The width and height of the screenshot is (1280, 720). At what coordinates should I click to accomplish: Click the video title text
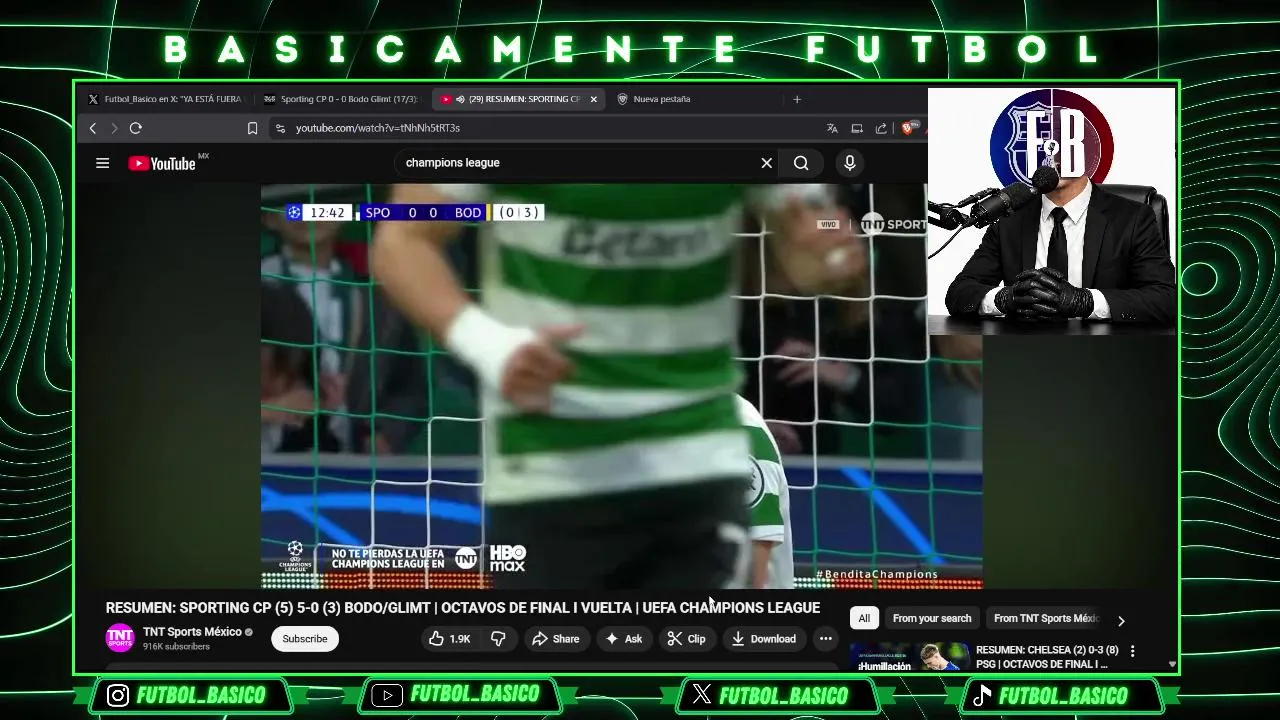pyautogui.click(x=463, y=608)
